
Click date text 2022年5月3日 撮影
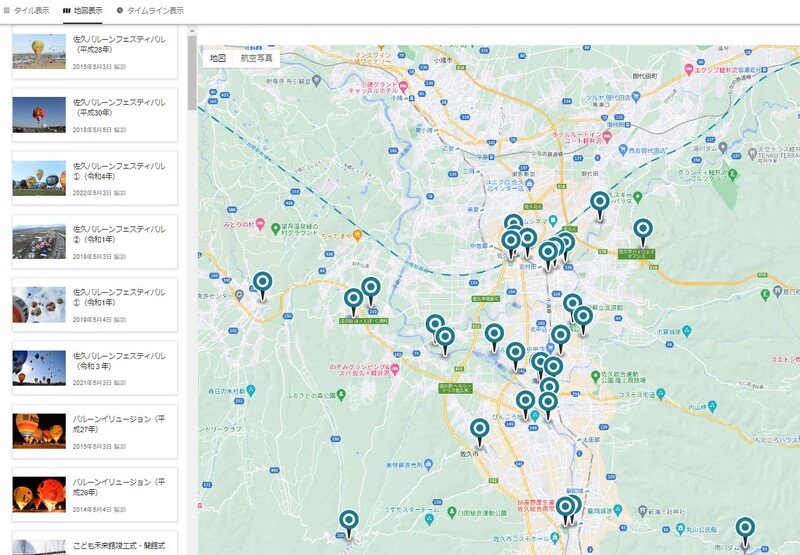pyautogui.click(x=99, y=193)
